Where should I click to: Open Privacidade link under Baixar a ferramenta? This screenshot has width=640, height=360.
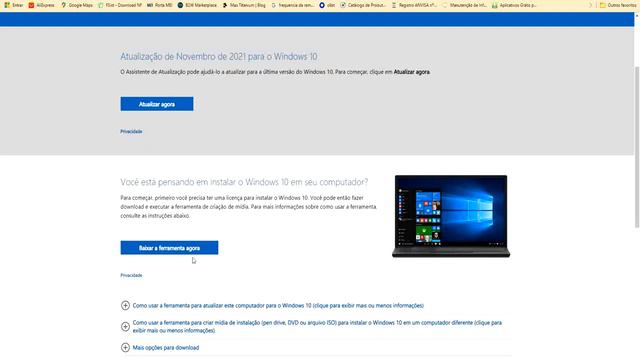click(131, 276)
